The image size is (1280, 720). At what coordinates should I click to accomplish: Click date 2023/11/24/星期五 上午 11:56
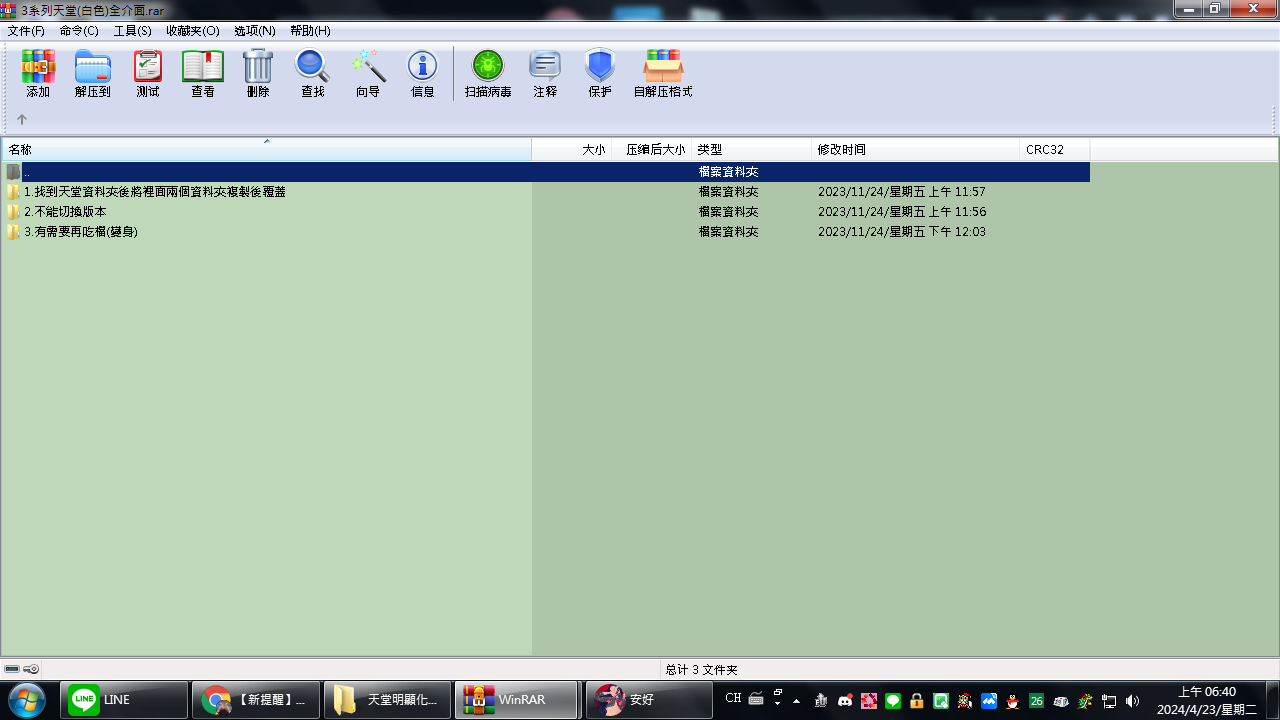tap(902, 212)
